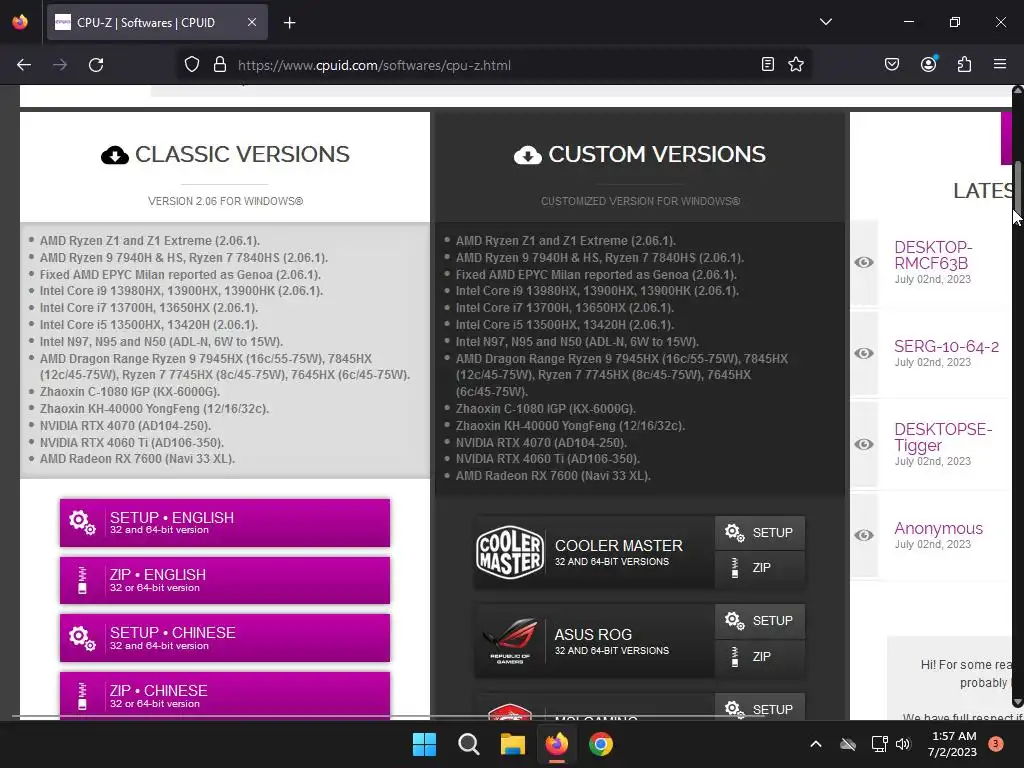Open the Firefox application menu

(x=1000, y=64)
